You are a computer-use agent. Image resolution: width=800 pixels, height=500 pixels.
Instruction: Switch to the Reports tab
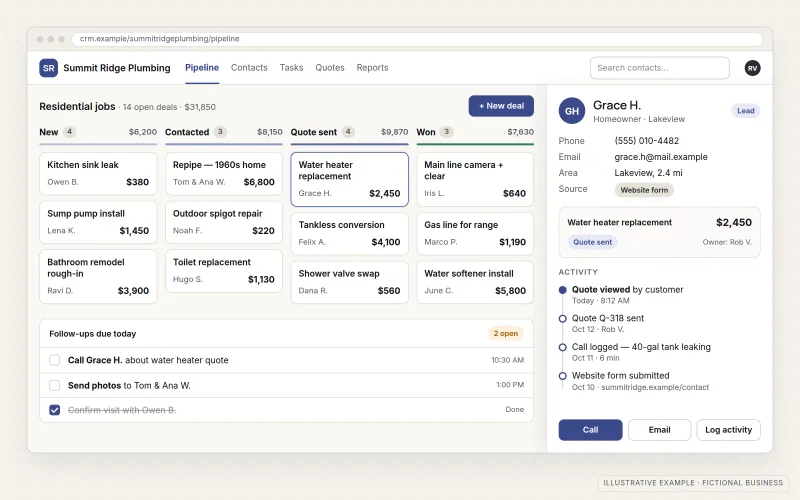tap(372, 67)
